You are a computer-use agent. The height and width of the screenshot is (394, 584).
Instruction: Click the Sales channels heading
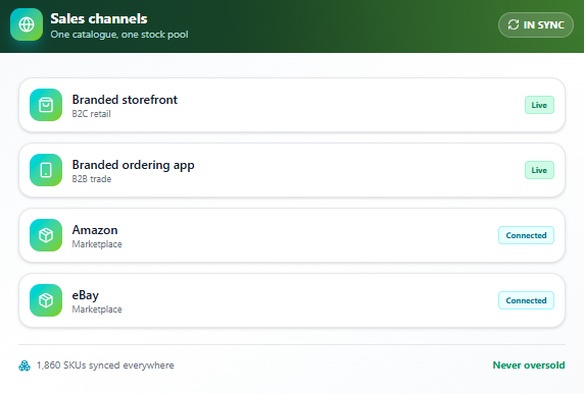tap(99, 19)
